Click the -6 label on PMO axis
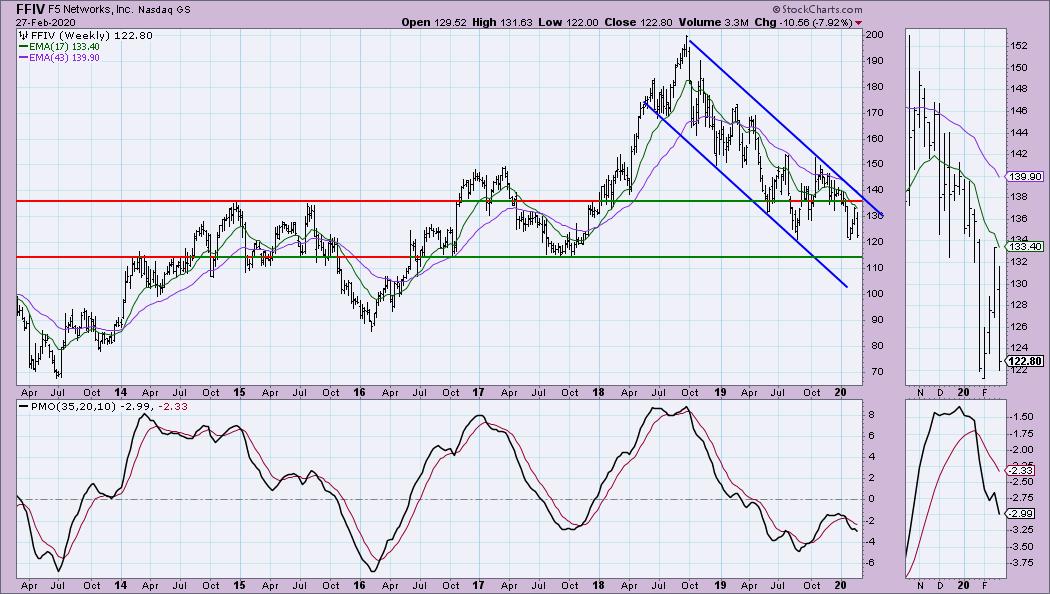Image resolution: width=1050 pixels, height=594 pixels. (x=870, y=563)
